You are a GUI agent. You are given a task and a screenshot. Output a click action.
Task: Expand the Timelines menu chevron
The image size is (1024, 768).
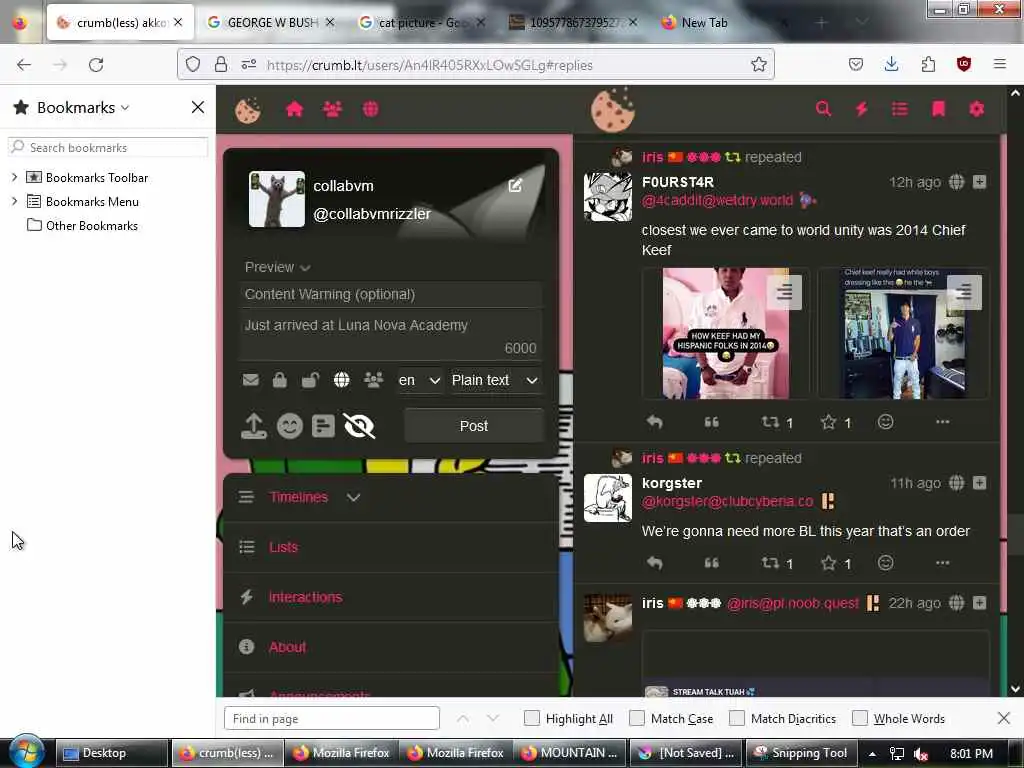(x=353, y=498)
